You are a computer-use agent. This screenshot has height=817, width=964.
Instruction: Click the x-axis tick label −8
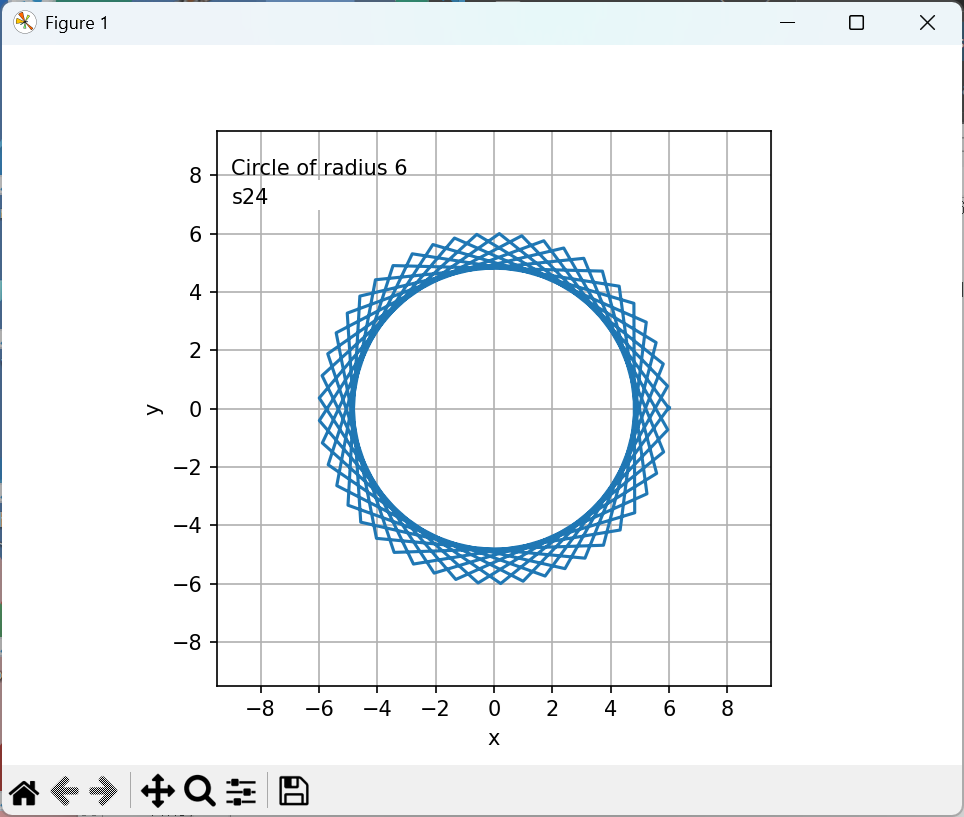click(x=260, y=709)
